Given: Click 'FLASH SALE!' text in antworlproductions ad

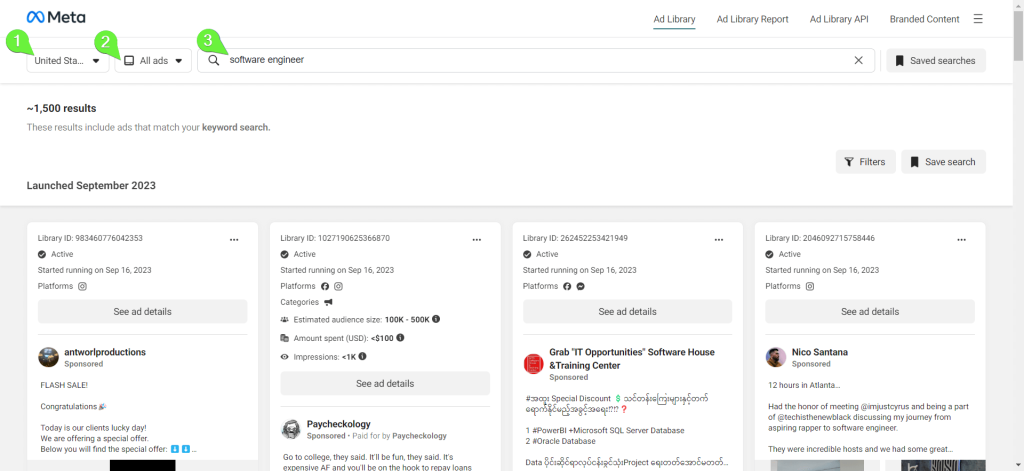Looking at the screenshot, I should point(64,386).
